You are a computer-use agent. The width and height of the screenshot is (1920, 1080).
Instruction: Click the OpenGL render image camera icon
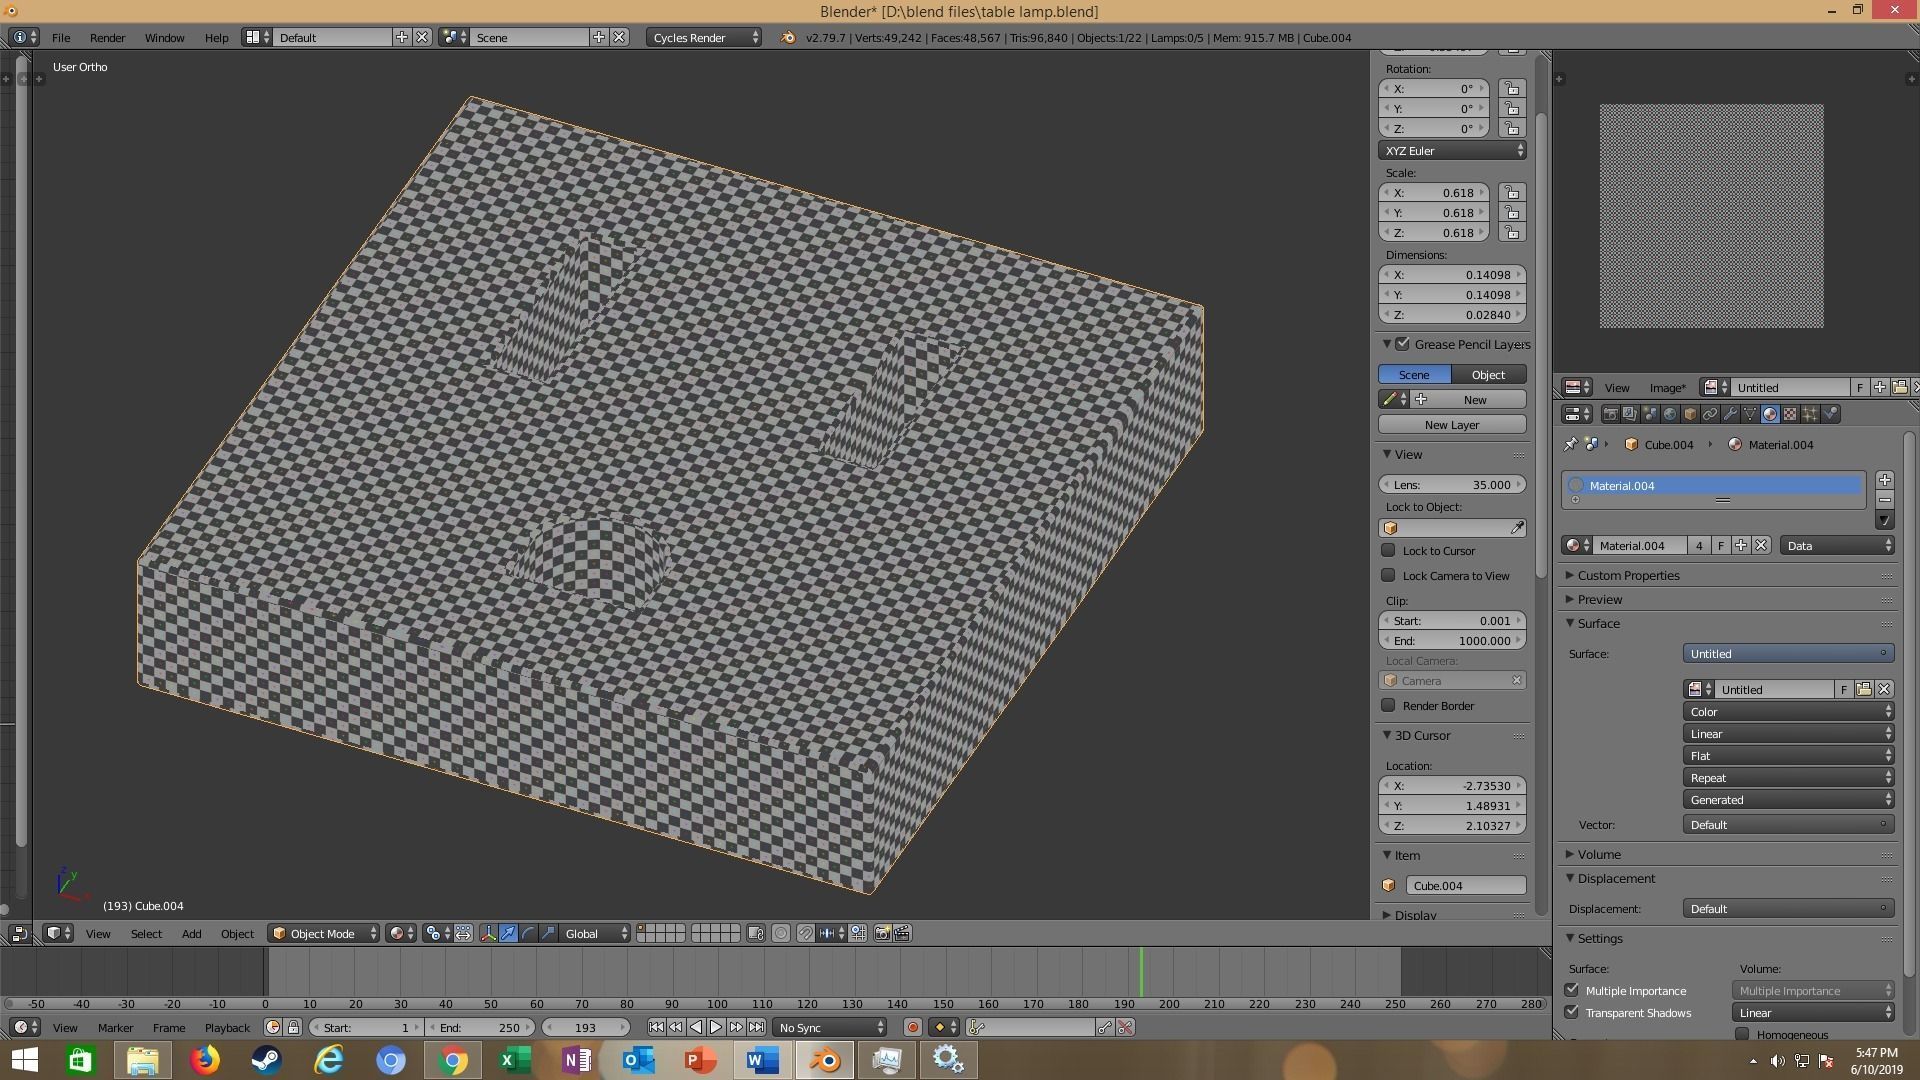coord(882,933)
